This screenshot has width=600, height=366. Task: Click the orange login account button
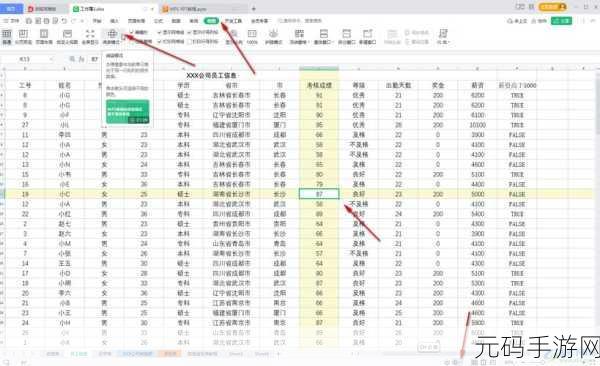[553, 7]
